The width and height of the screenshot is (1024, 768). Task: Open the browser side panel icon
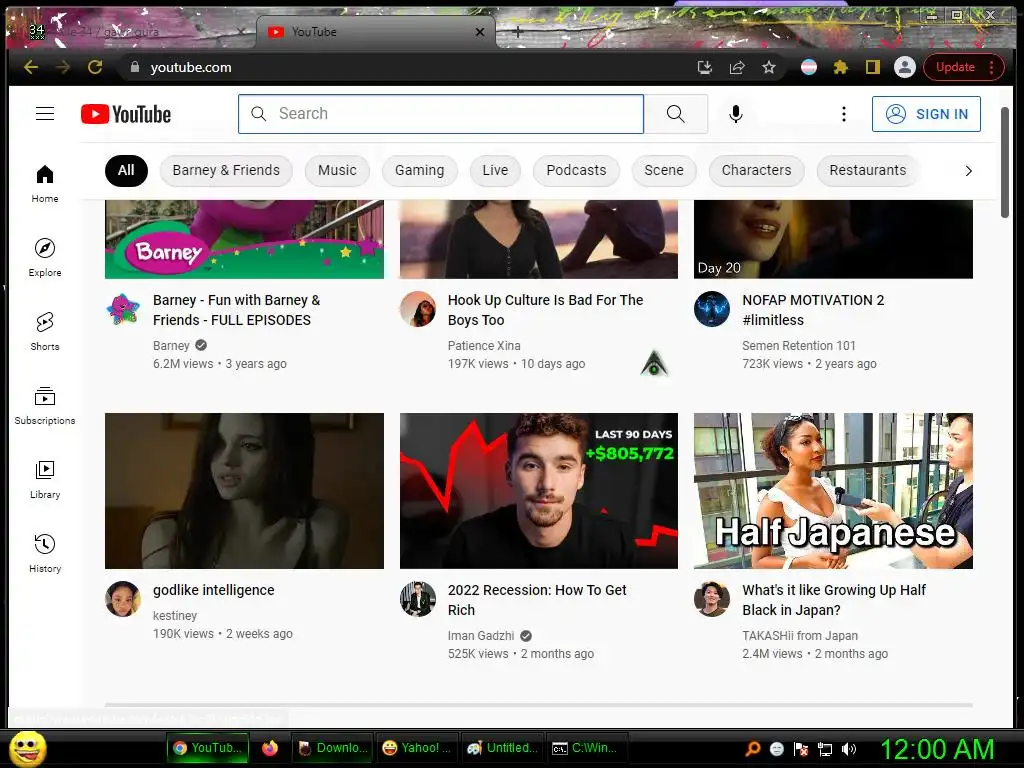click(872, 67)
